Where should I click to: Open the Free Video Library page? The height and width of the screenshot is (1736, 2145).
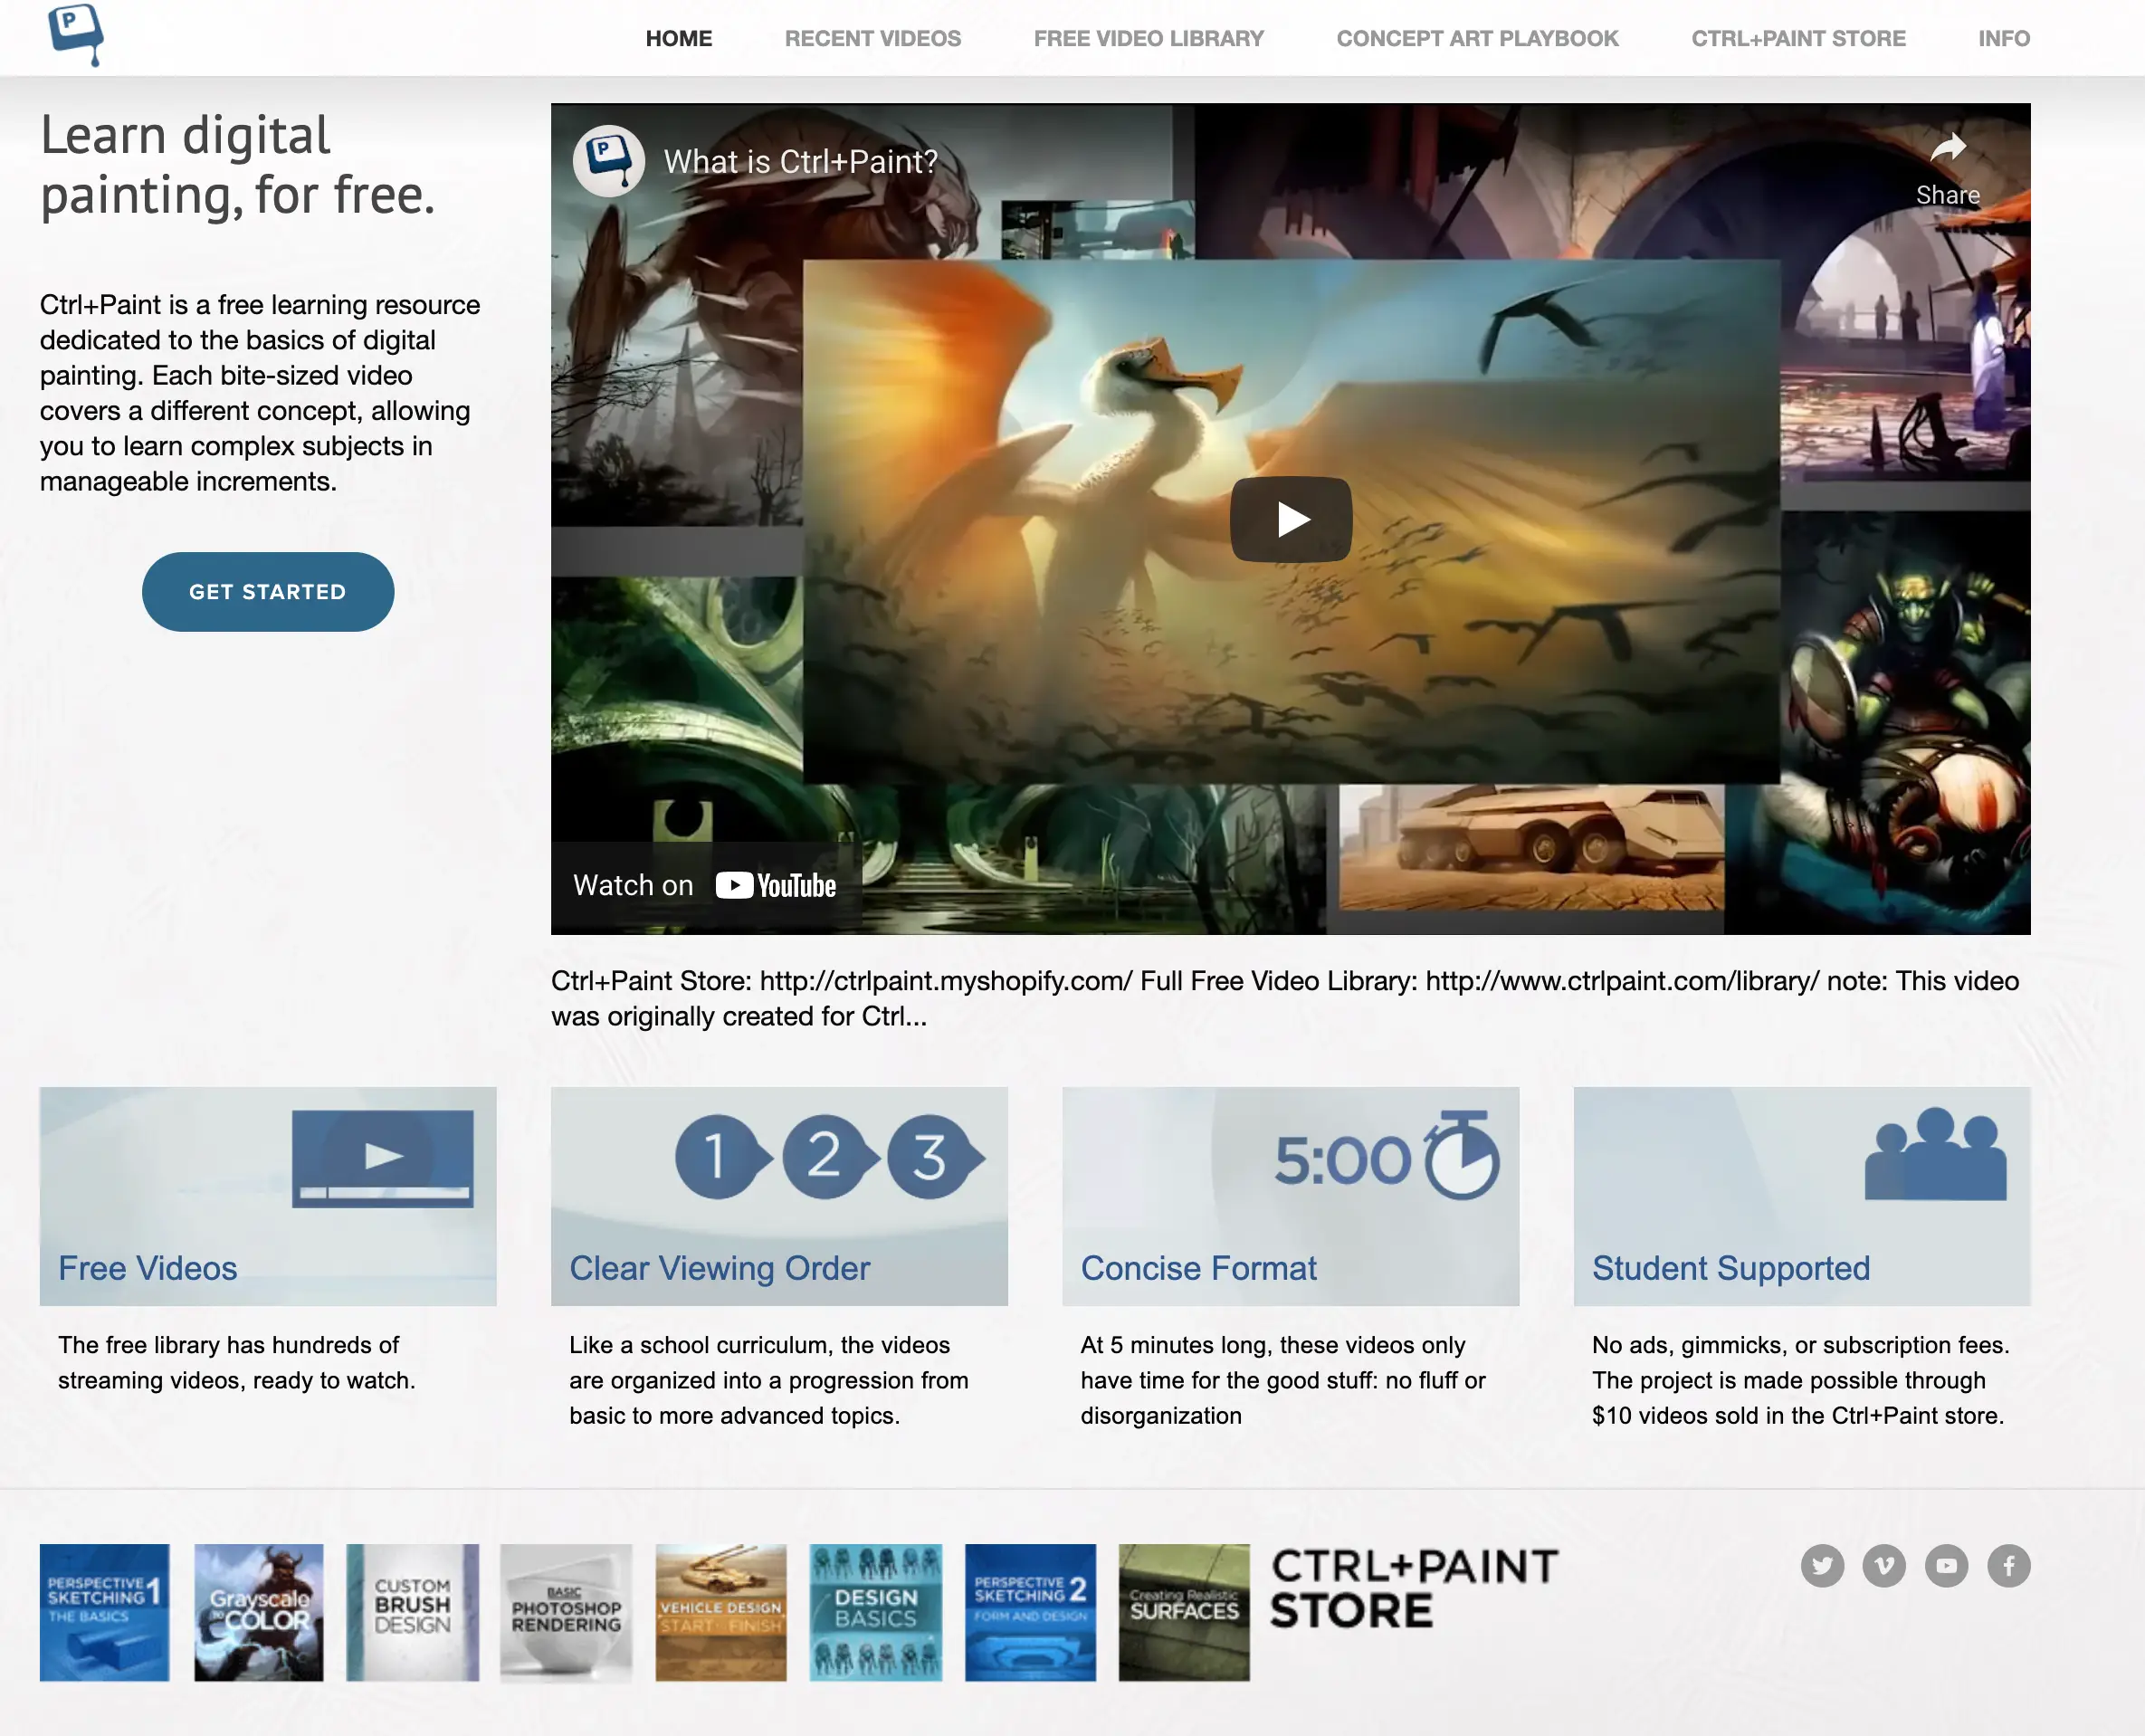click(x=1148, y=38)
